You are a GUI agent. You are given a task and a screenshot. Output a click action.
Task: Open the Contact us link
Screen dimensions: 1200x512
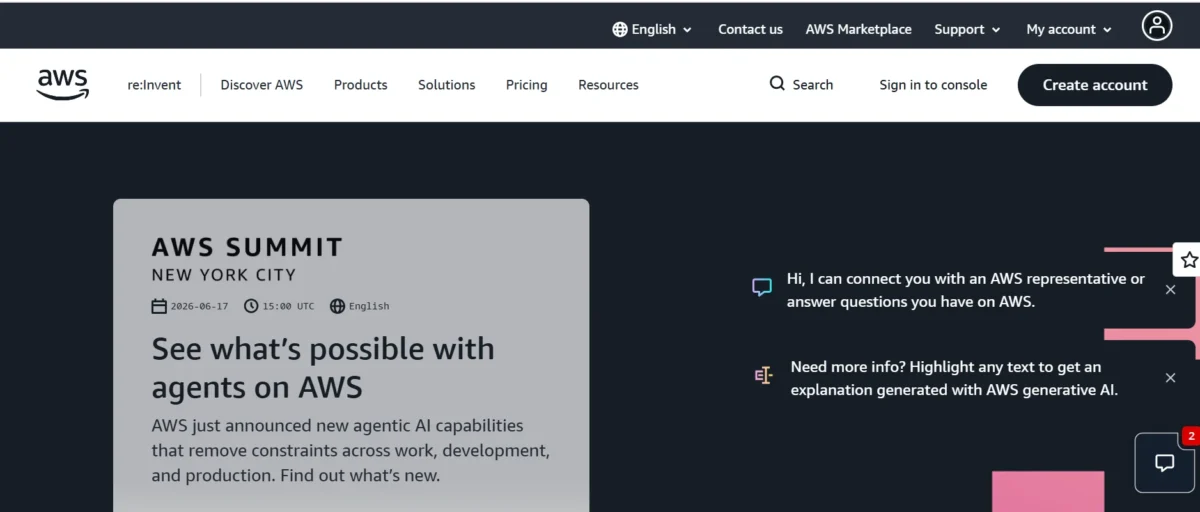(750, 29)
